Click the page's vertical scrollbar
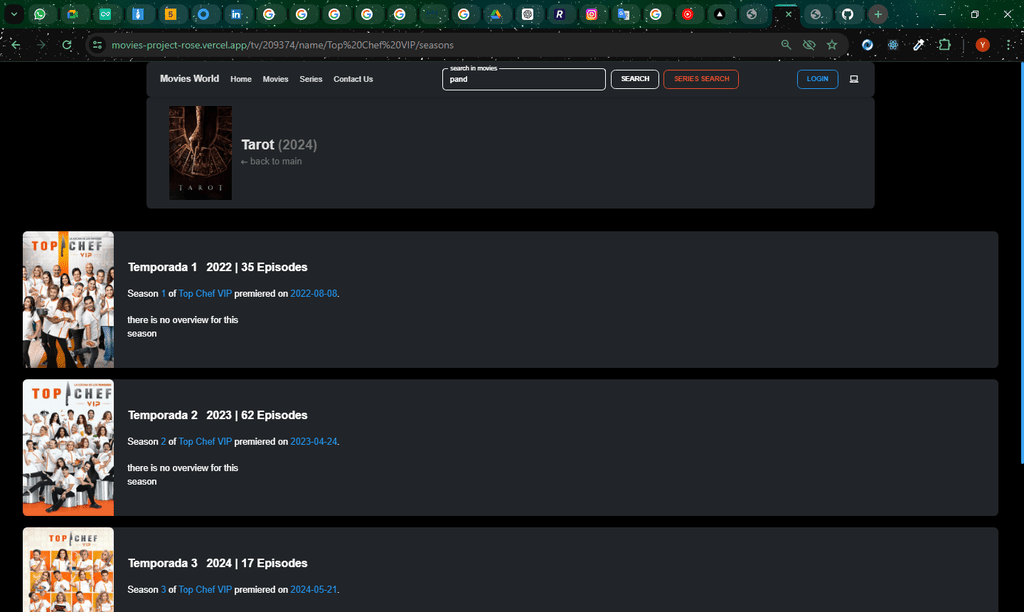The height and width of the screenshot is (612, 1024). click(1021, 263)
